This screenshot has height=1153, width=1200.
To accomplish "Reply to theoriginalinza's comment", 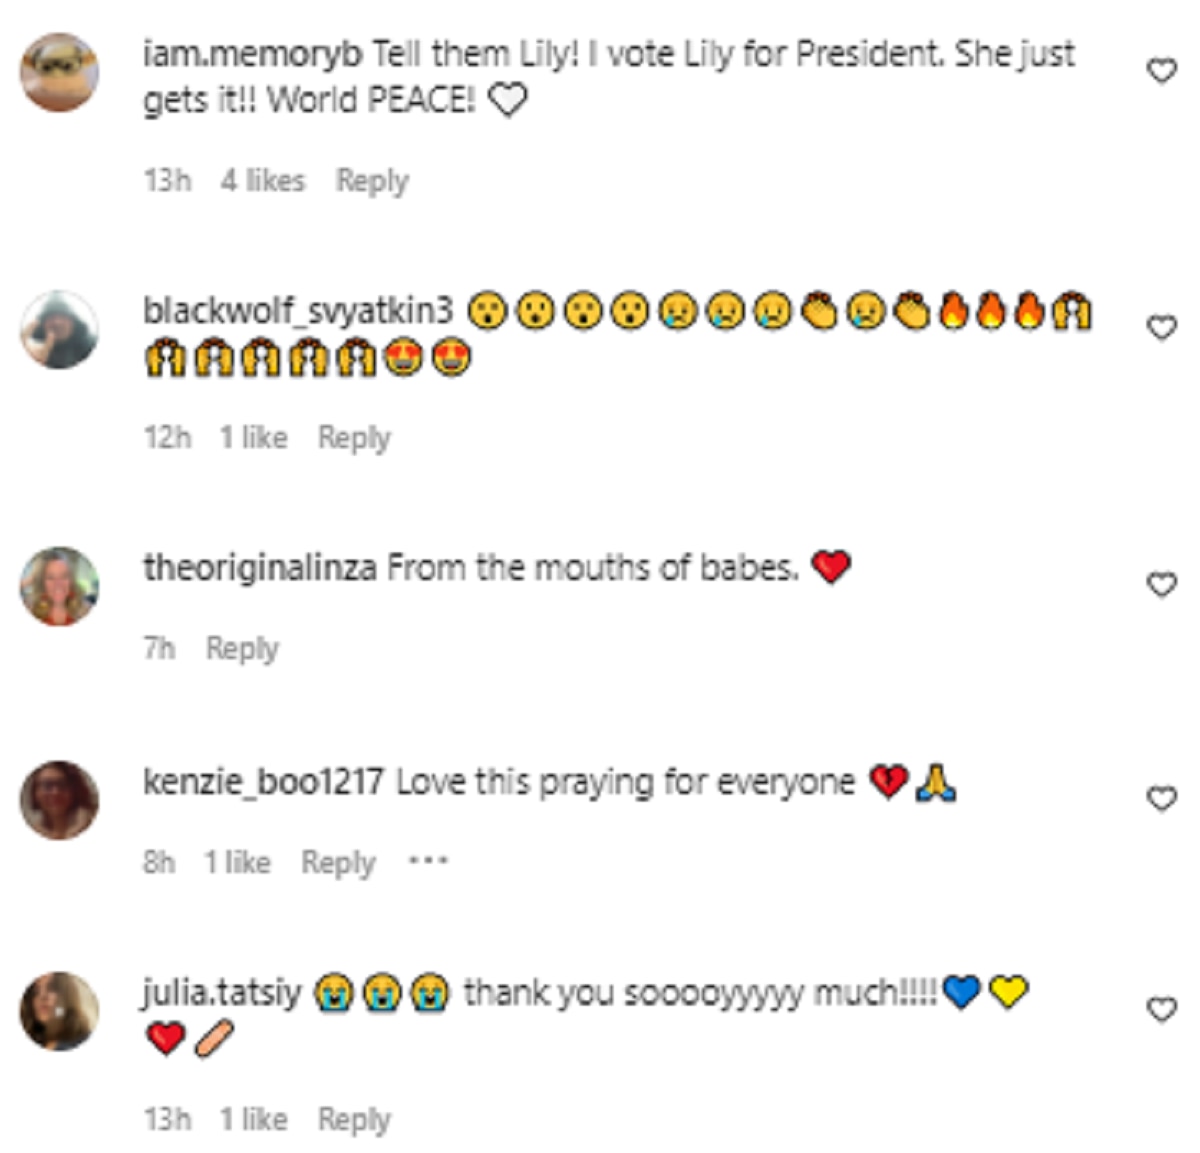I will (x=242, y=649).
